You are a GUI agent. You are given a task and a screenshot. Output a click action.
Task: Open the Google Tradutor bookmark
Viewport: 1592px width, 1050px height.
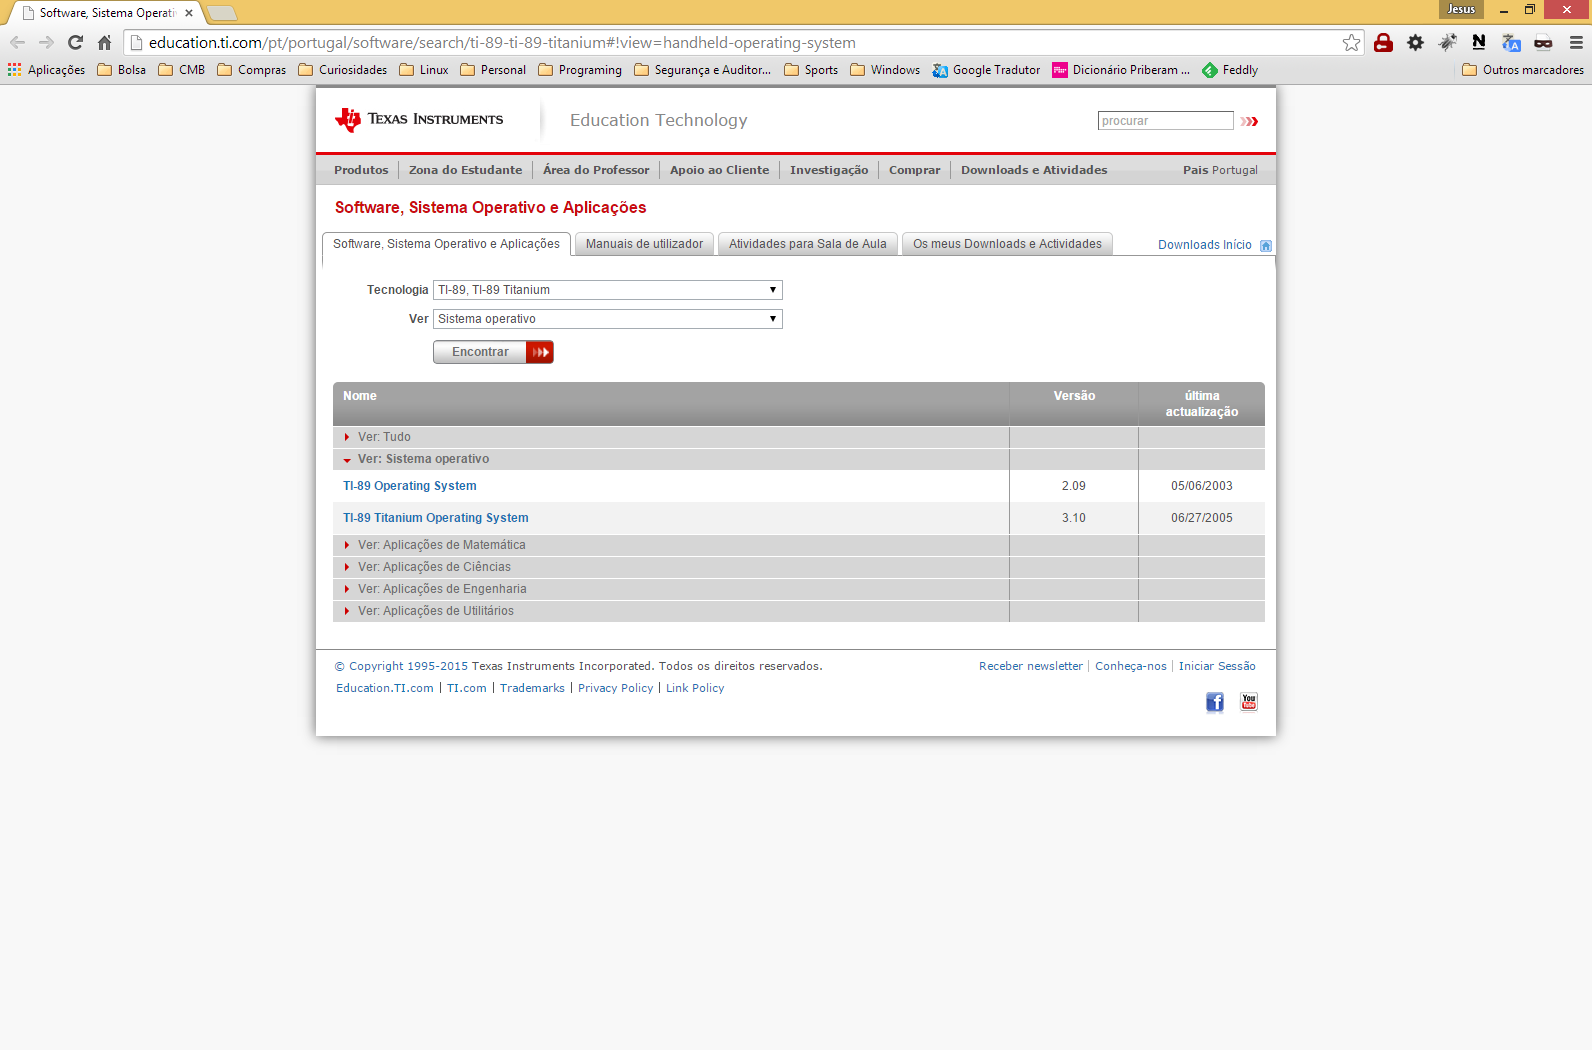point(986,70)
